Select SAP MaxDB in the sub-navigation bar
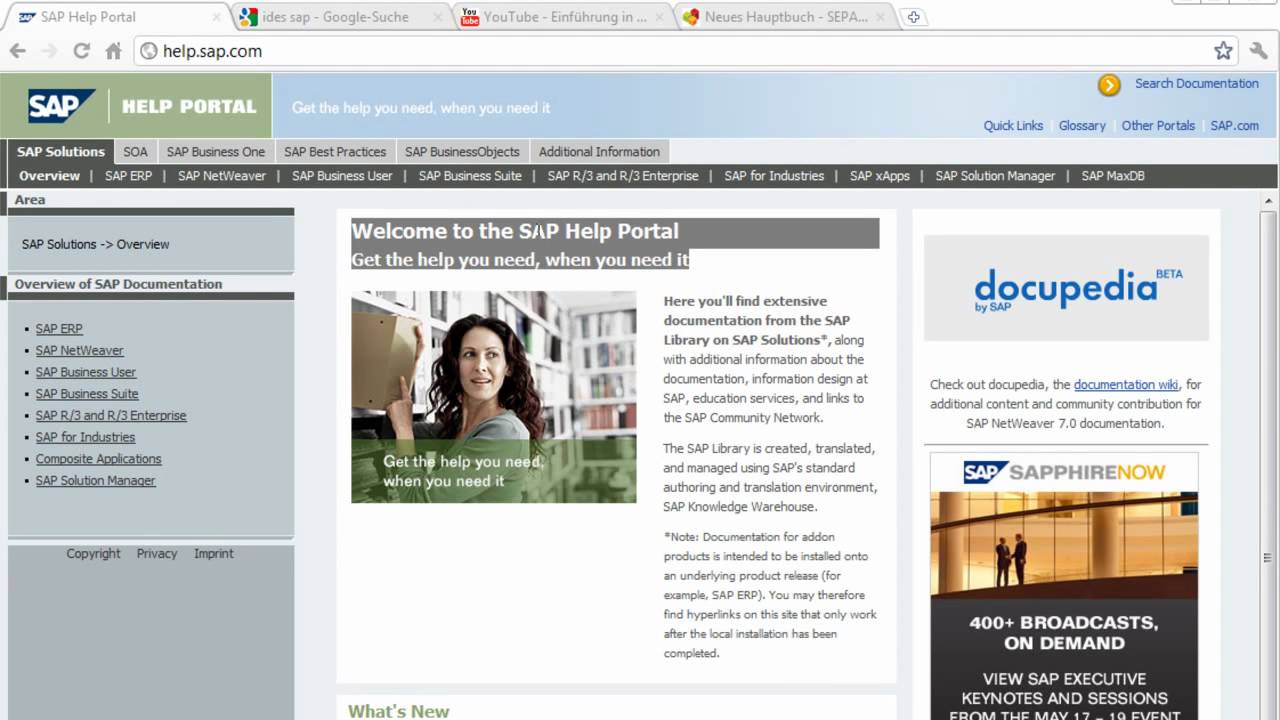This screenshot has width=1280, height=720. (1113, 176)
